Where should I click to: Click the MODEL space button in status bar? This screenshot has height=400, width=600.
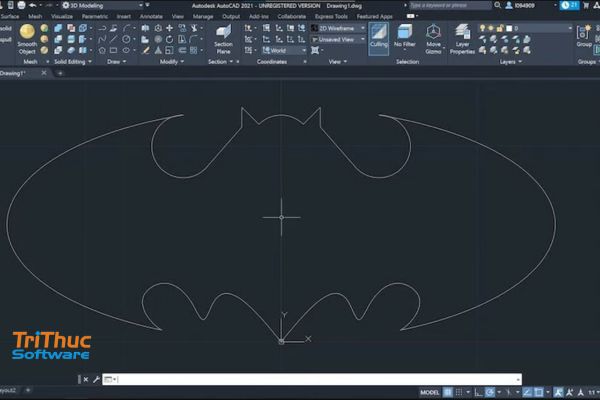pyautogui.click(x=429, y=392)
